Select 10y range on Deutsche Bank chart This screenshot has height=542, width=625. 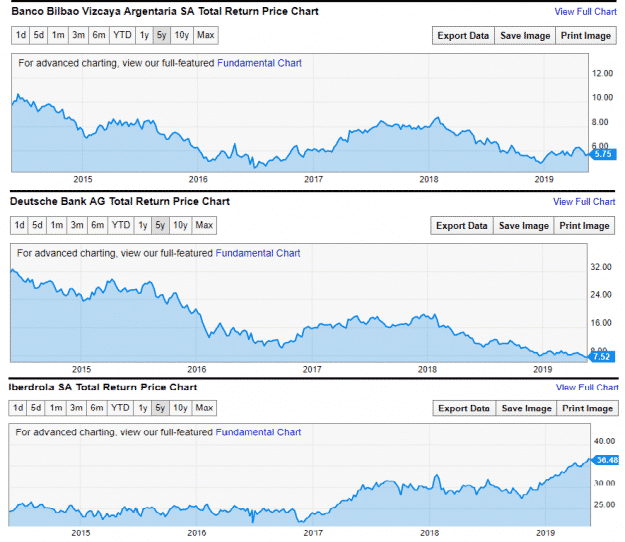pyautogui.click(x=181, y=226)
